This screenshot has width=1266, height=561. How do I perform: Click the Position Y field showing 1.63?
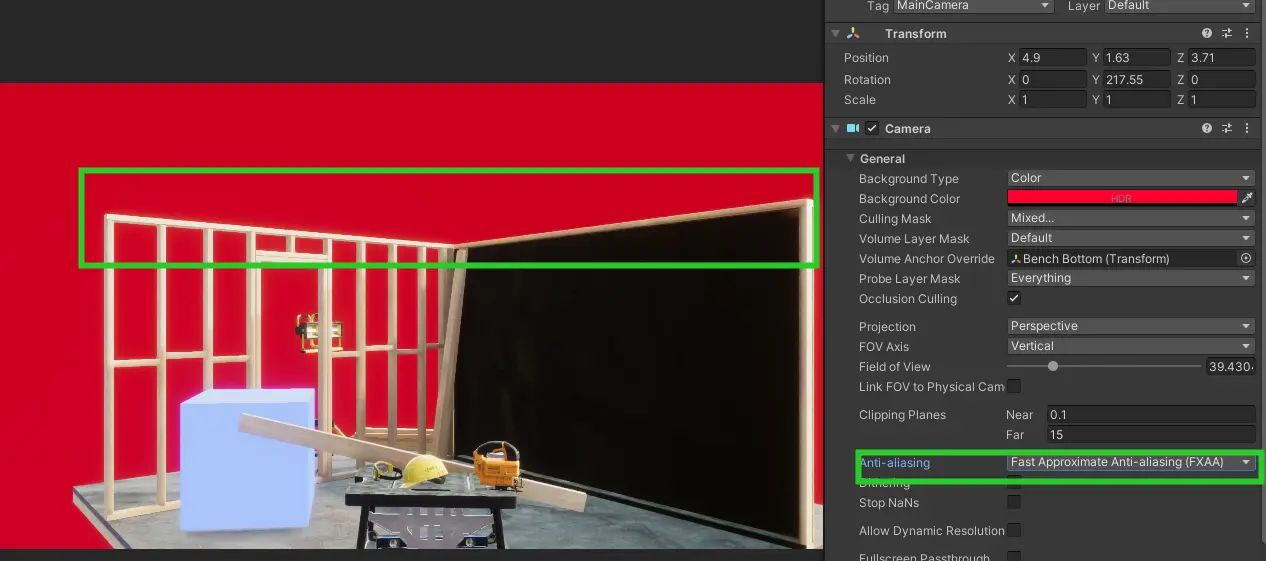point(1137,57)
